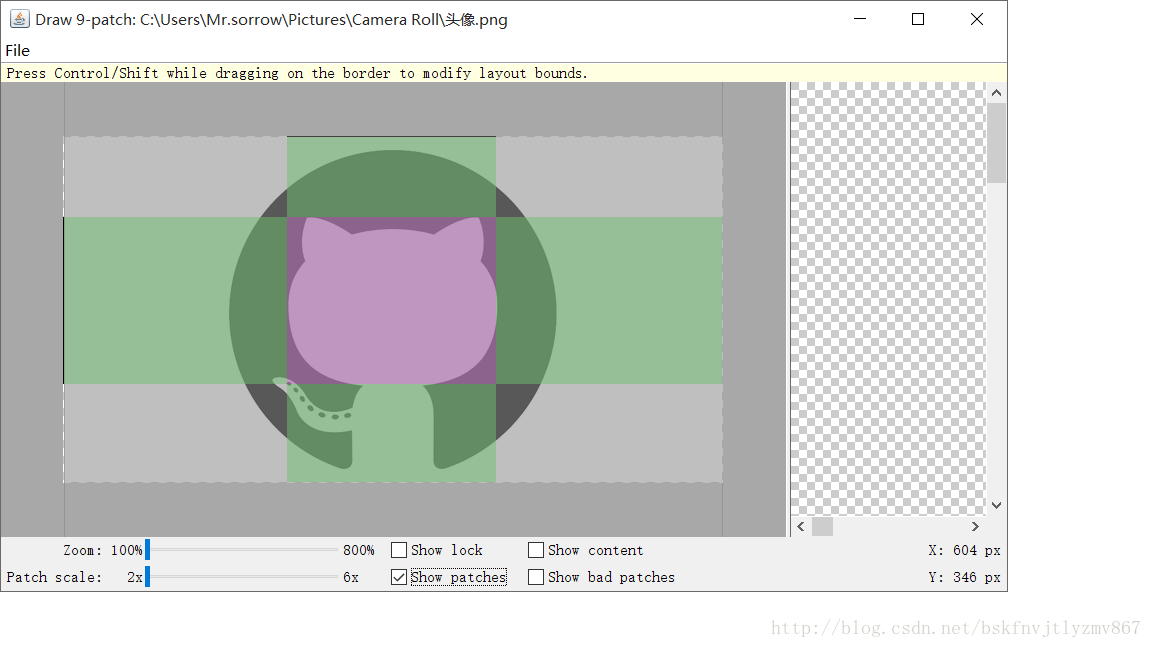1152x648 pixels.
Task: Click the 800% zoom maximum label
Action: tap(359, 550)
